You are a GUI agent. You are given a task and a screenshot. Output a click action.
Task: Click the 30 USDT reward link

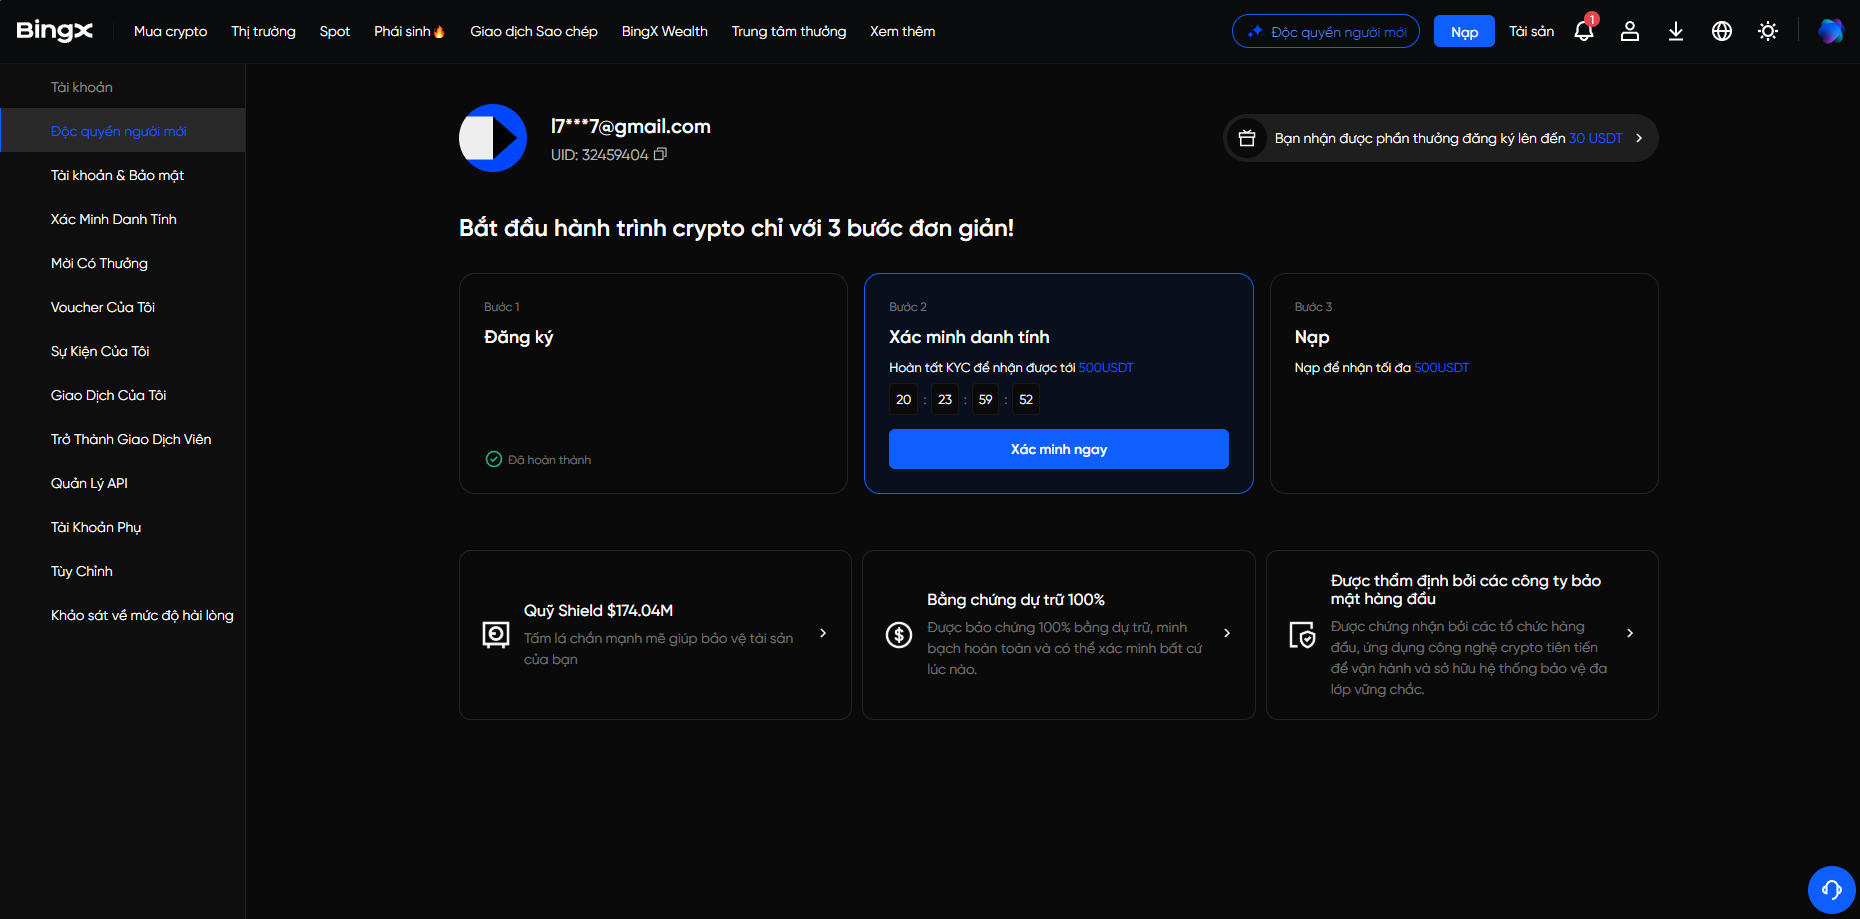click(1595, 138)
